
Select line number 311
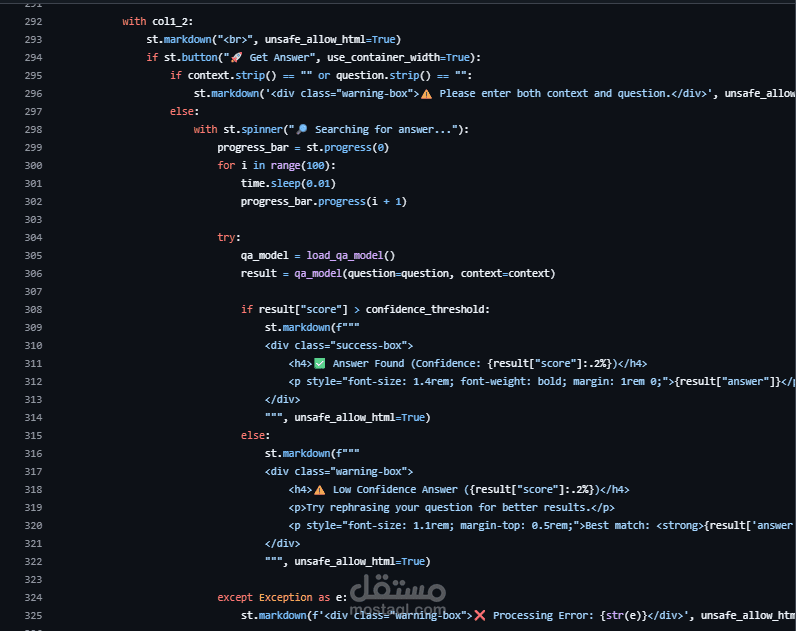(x=34, y=363)
